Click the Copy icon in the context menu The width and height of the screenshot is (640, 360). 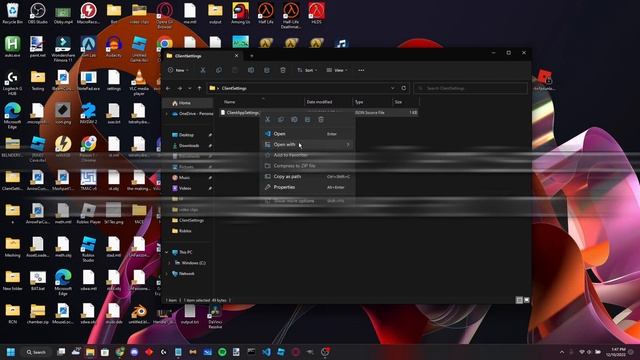tap(281, 120)
